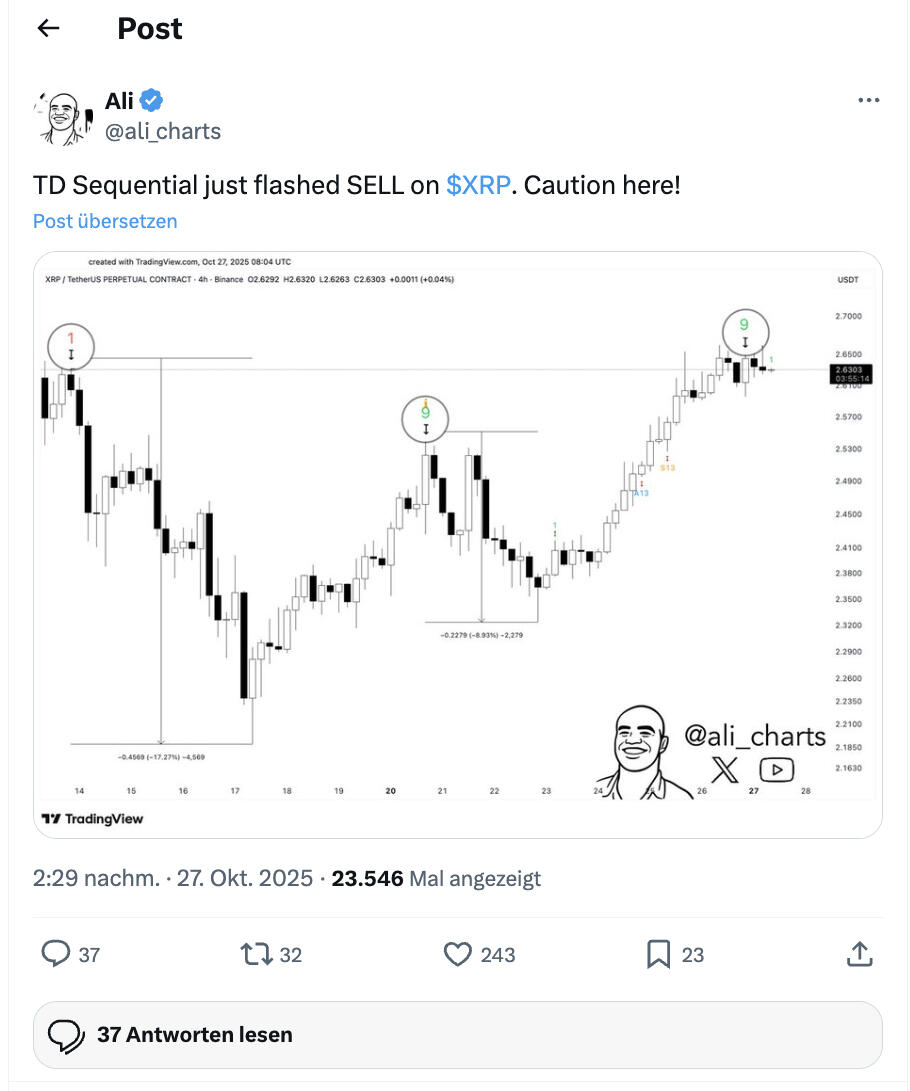Click the "Post" header title
Image resolution: width=910 pixels, height=1091 pixels.
[150, 29]
